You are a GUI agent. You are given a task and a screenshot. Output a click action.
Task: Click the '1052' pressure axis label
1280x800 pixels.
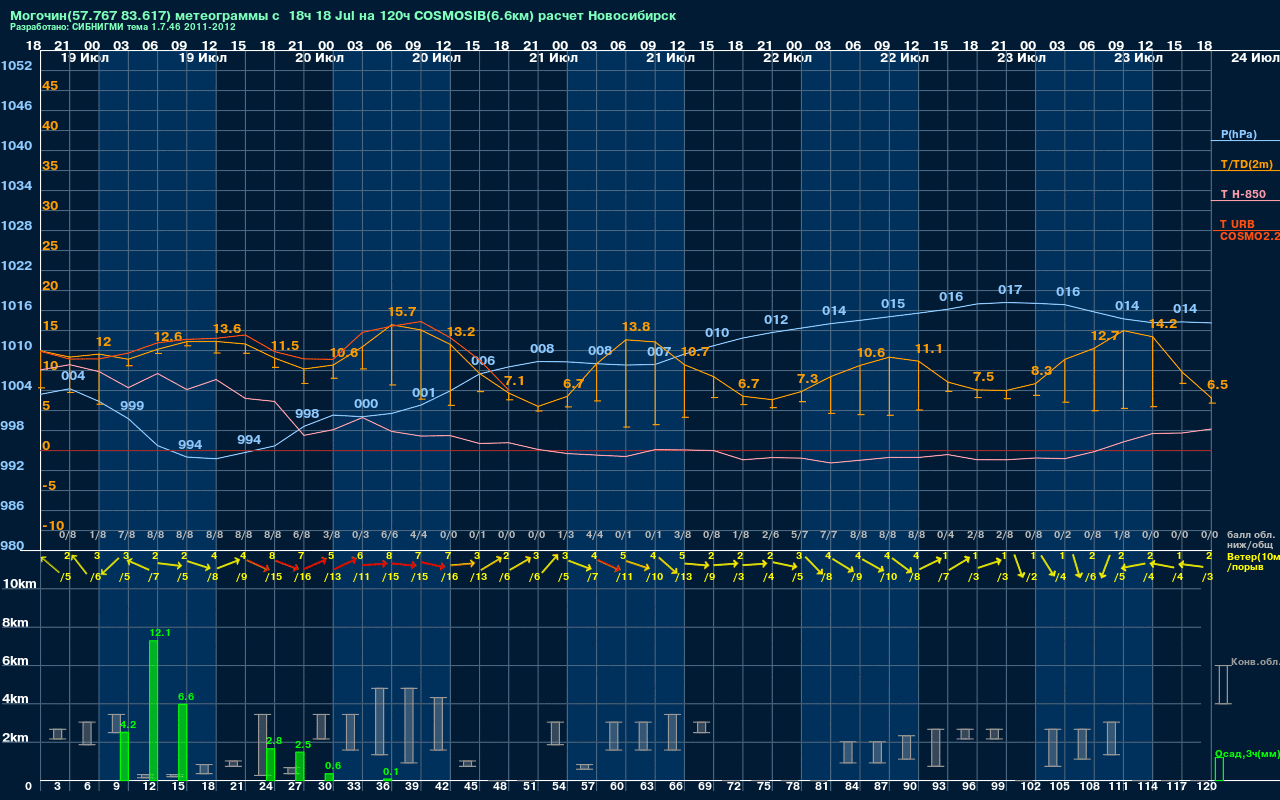tap(16, 66)
